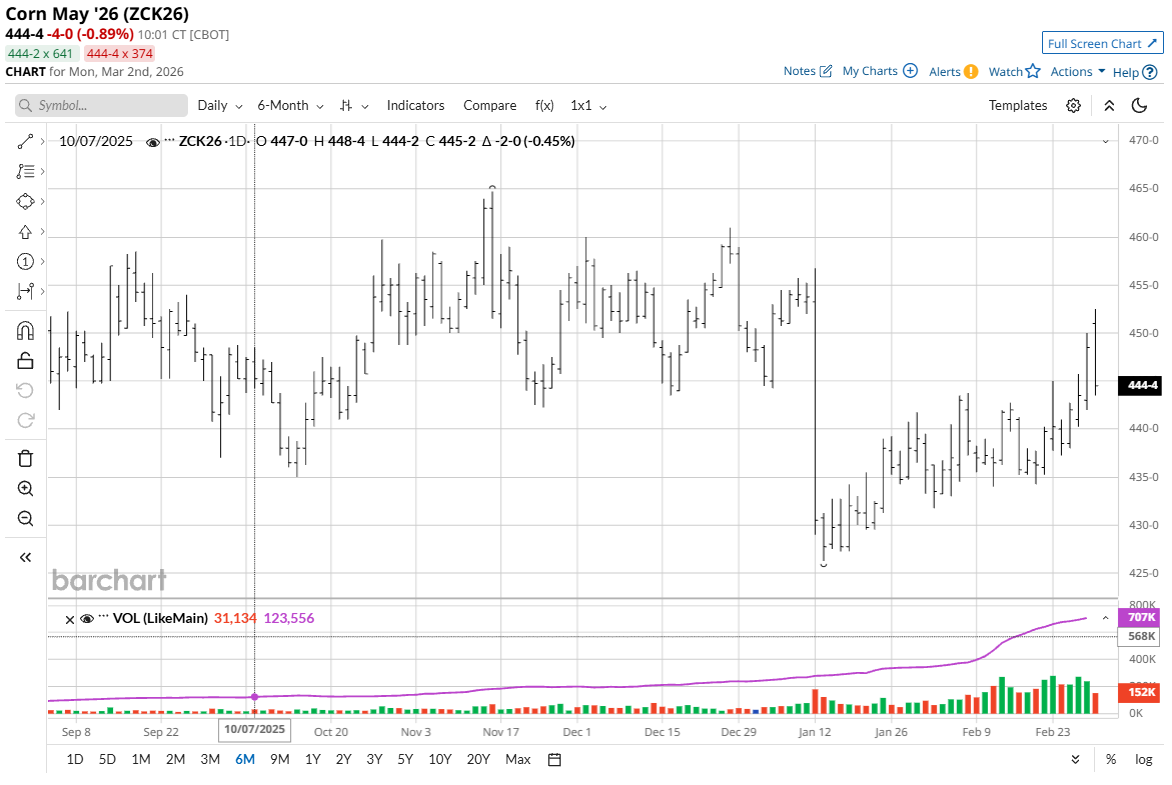Select the arrow marker tool
This screenshot has height=785, width=1172.
(x=25, y=232)
